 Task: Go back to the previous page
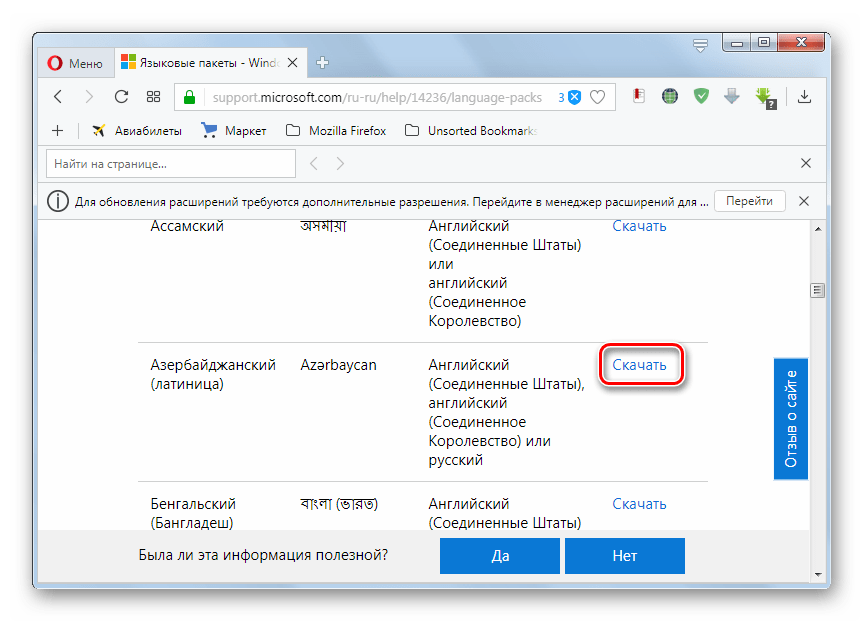point(58,97)
